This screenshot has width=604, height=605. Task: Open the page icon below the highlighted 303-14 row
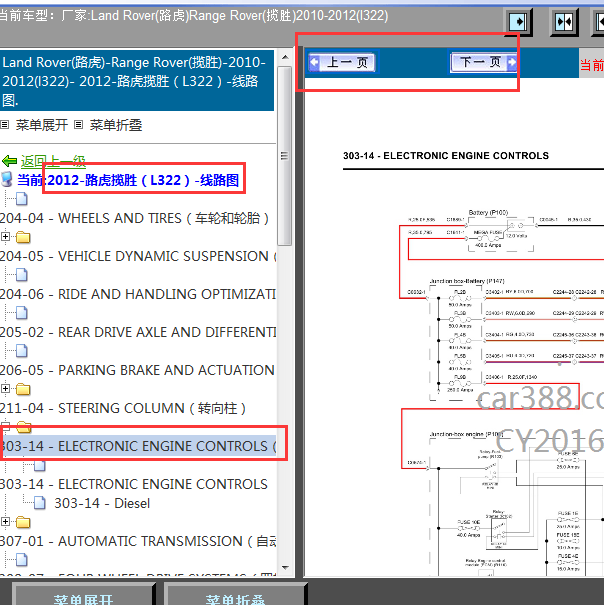tap(39, 465)
